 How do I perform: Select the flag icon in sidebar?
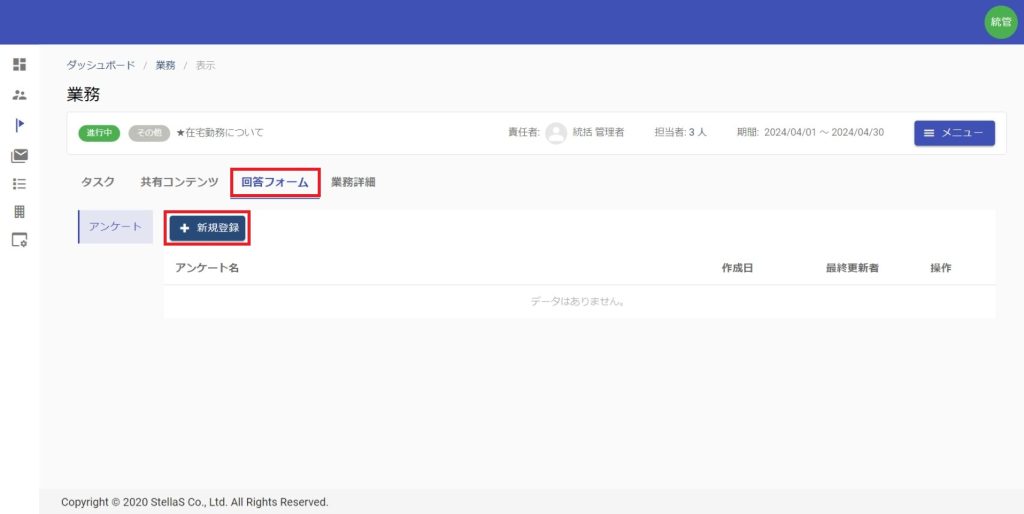coord(19,125)
